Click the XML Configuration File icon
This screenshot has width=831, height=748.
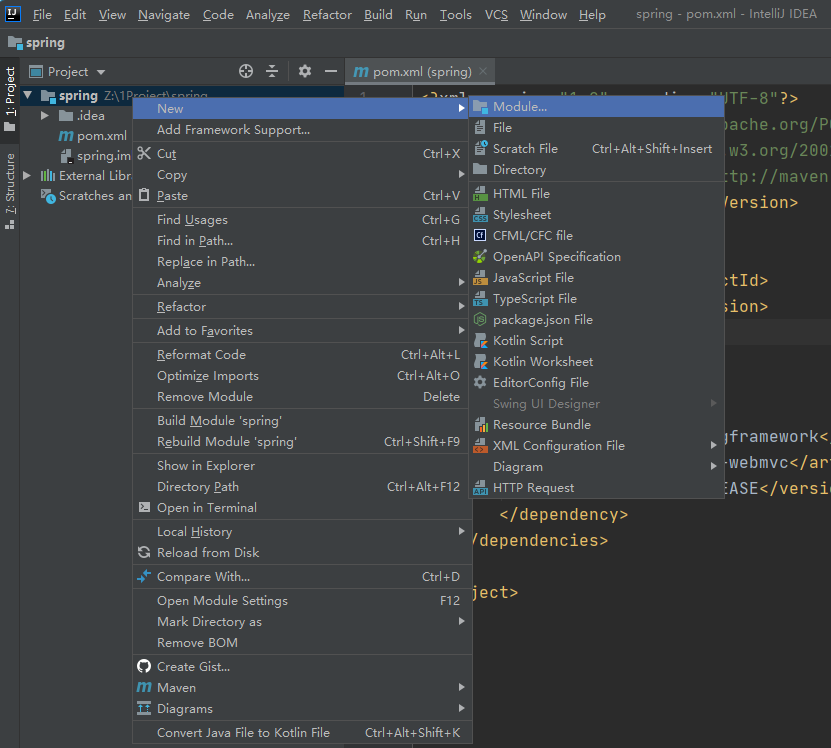point(480,446)
